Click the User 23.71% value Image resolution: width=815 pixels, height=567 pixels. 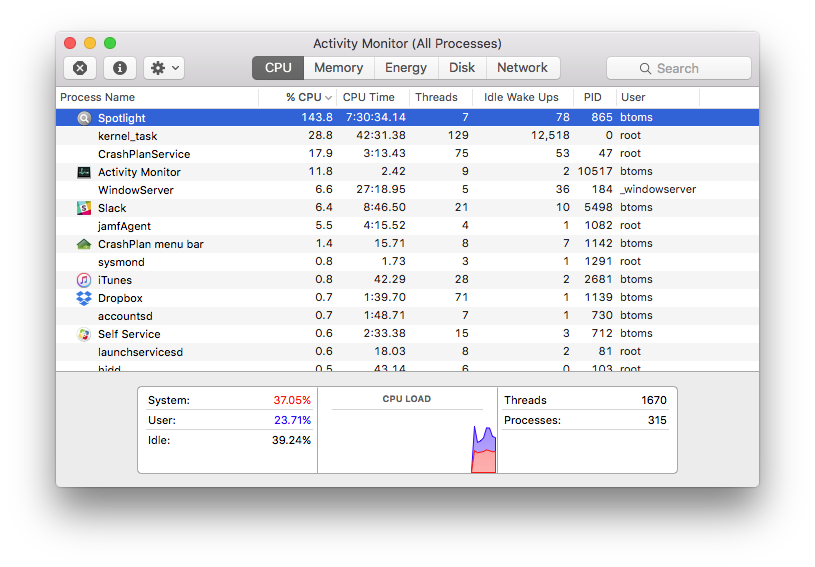point(293,420)
